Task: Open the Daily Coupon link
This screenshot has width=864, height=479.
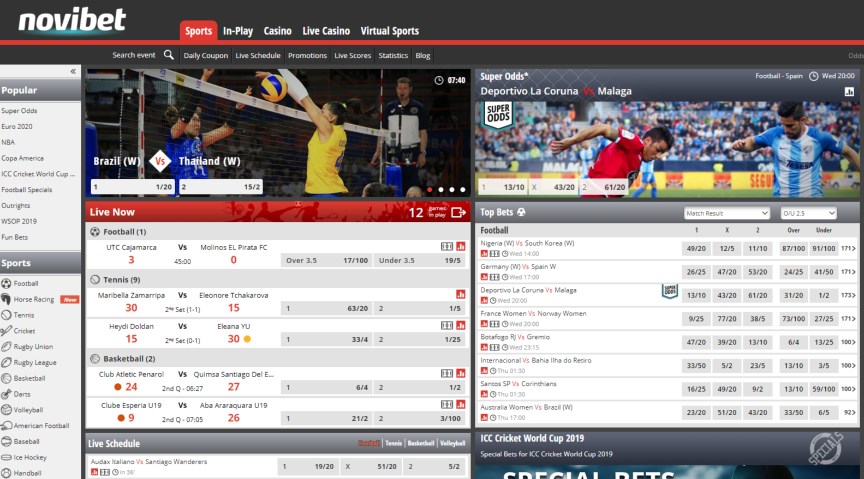Action: click(206, 55)
